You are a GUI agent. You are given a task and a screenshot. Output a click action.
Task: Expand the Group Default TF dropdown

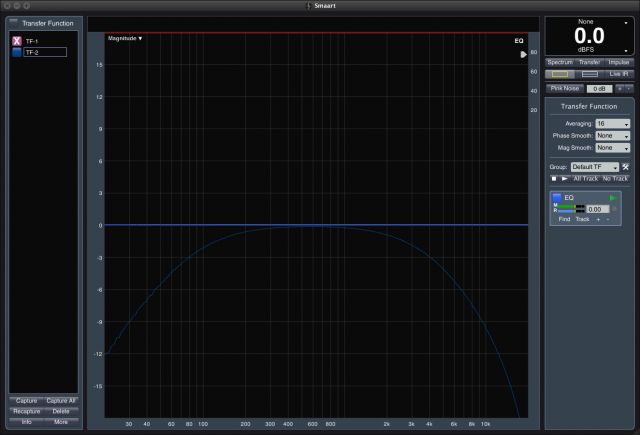(x=594, y=166)
